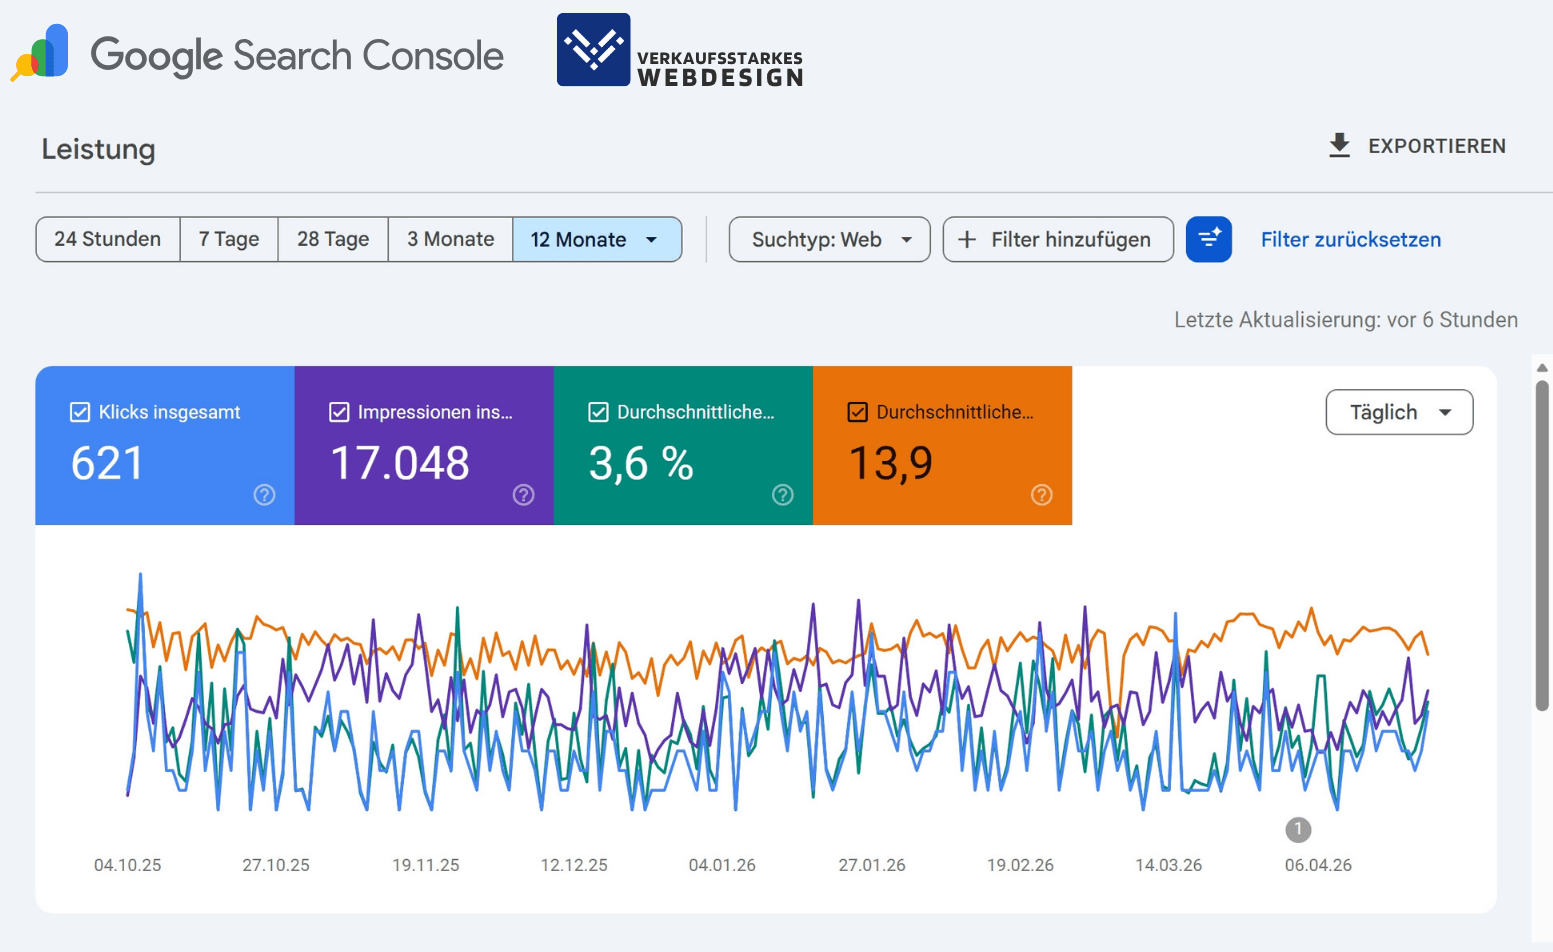Viewport: 1553px width, 952px height.
Task: Click the help icon on the Impressionen card
Action: [x=523, y=494]
